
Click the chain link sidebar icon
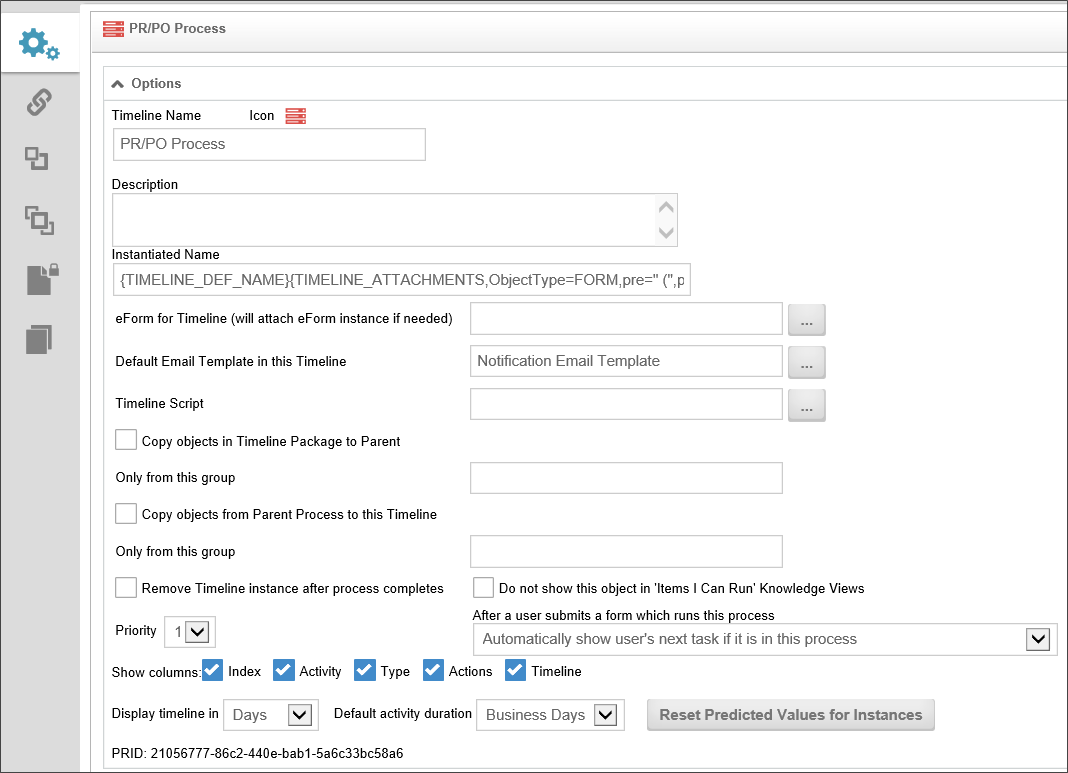pos(39,101)
